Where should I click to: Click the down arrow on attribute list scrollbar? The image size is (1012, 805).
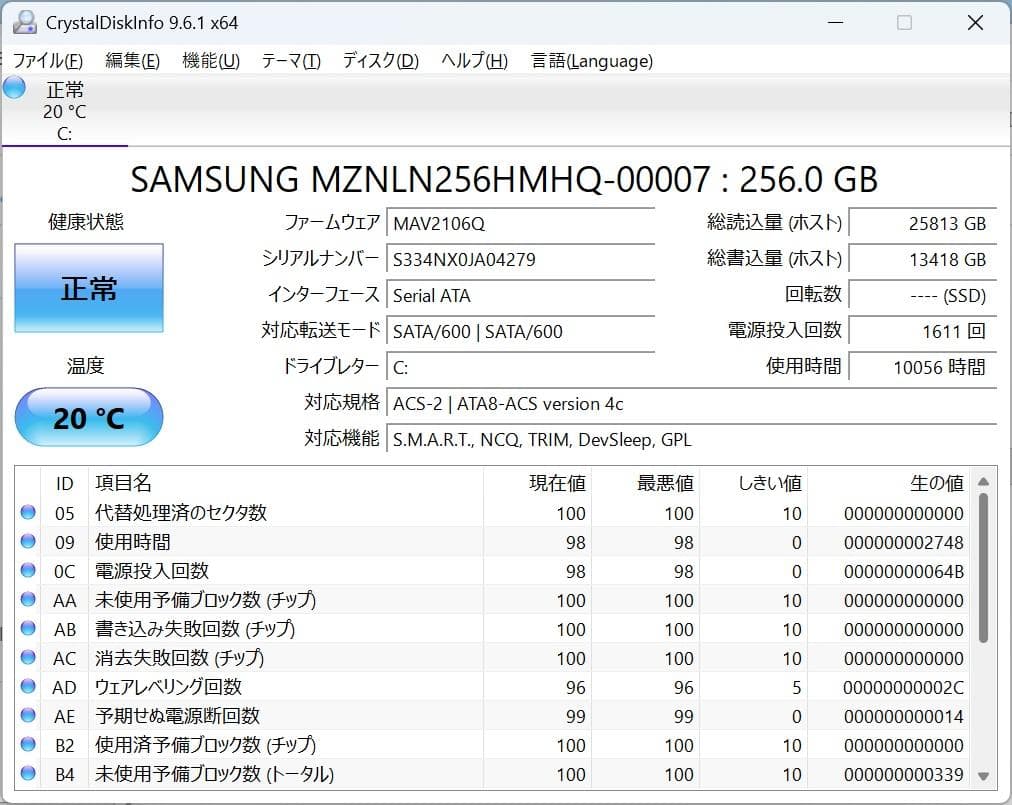[x=981, y=774]
